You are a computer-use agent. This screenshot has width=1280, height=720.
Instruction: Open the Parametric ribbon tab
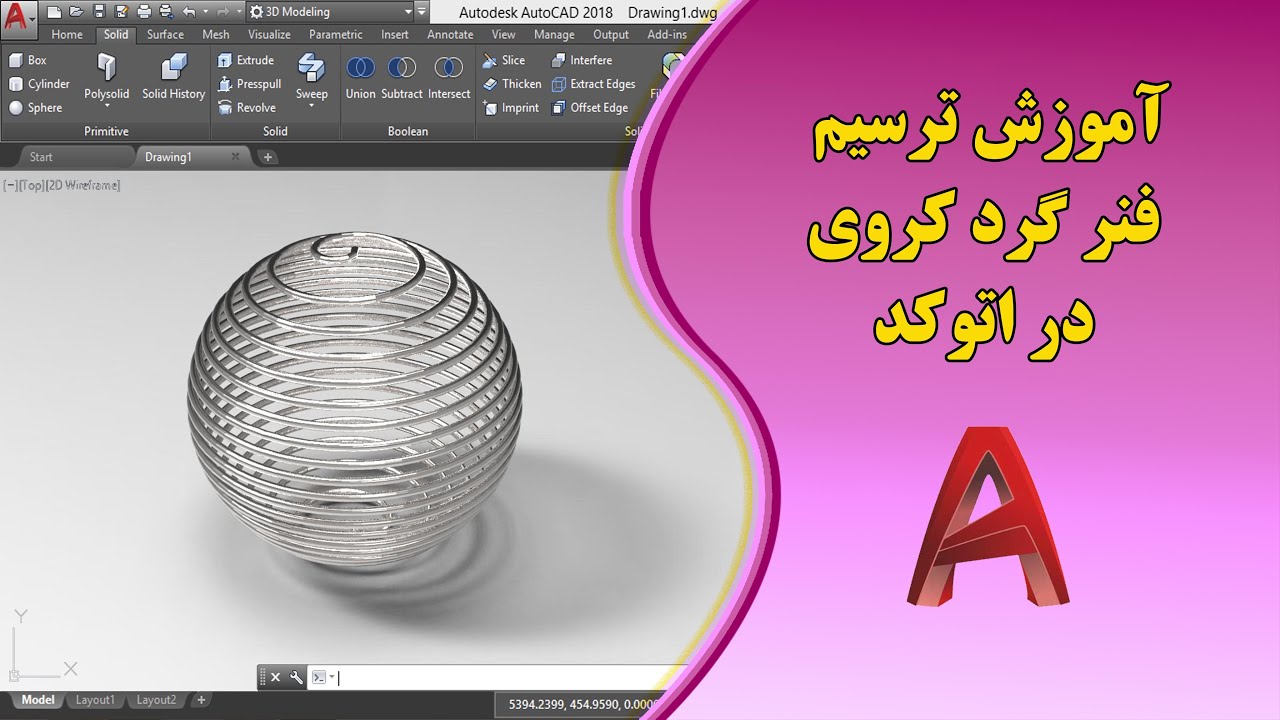(336, 34)
